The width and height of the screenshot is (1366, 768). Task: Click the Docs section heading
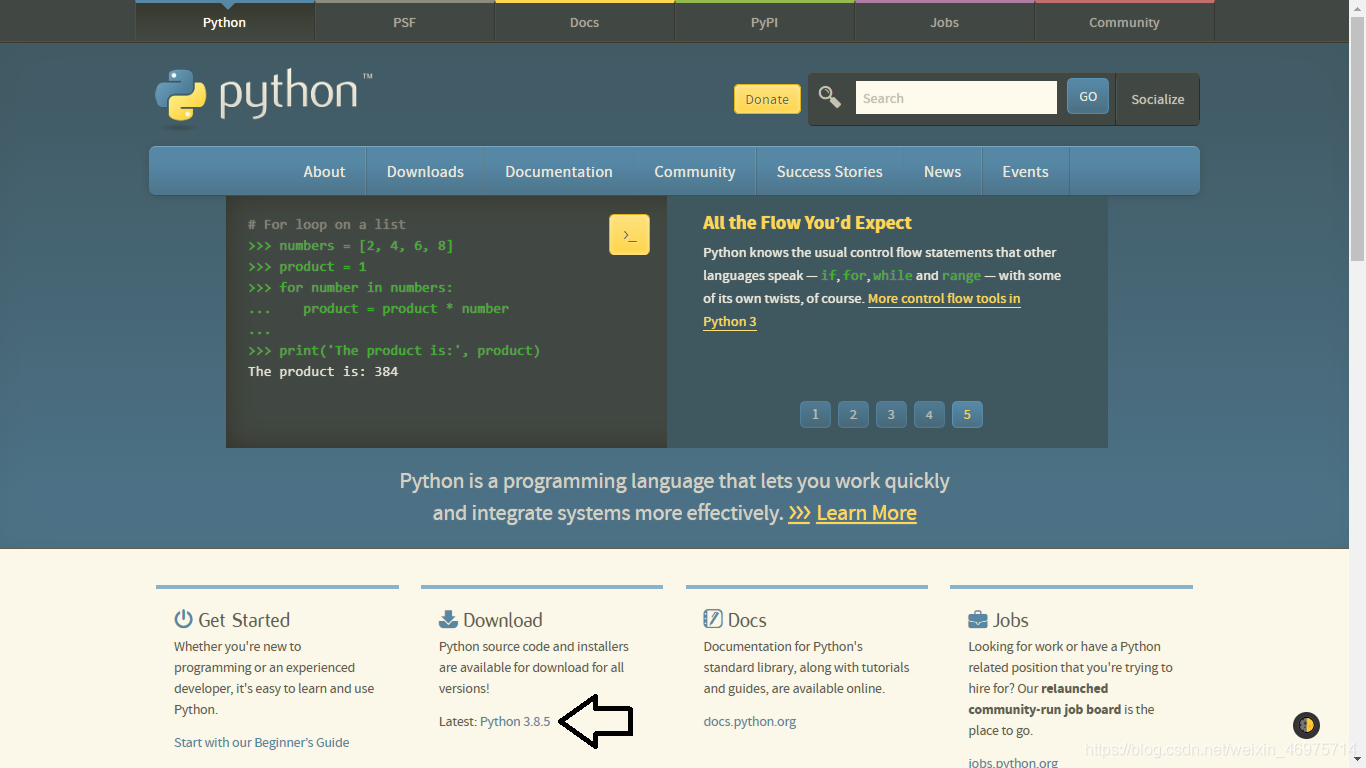coord(747,620)
